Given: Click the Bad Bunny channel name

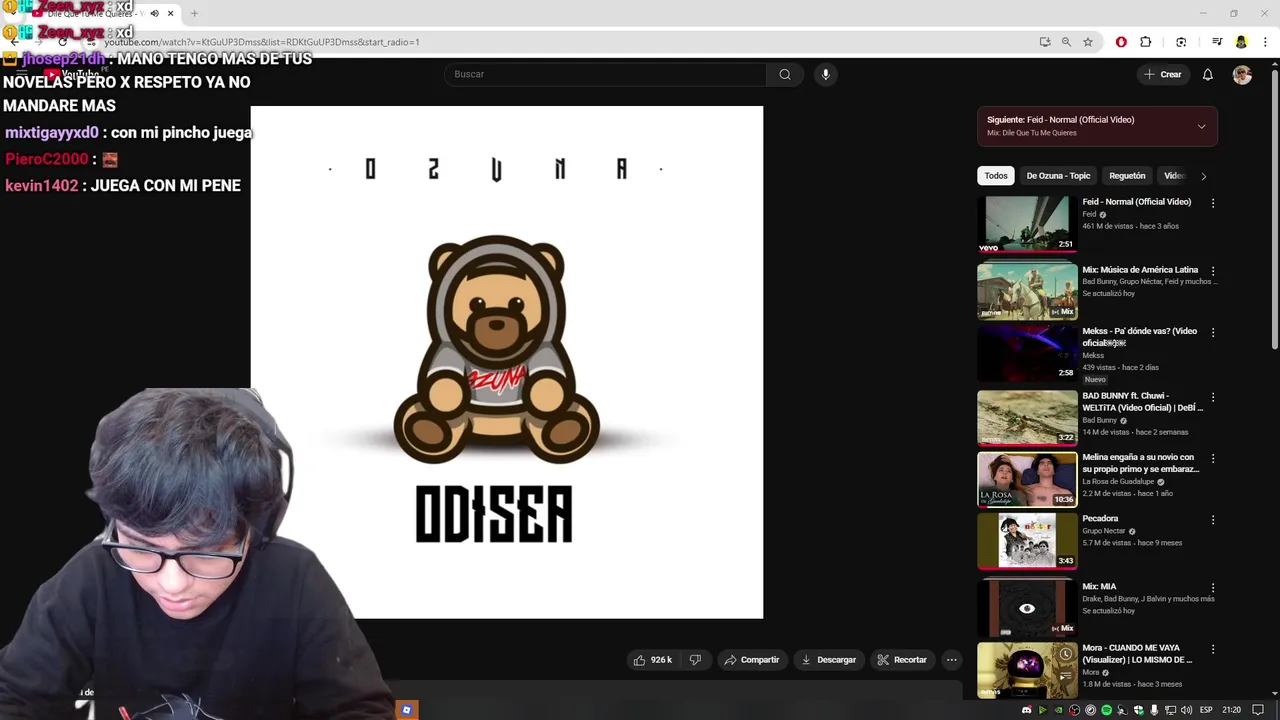Looking at the screenshot, I should tap(1099, 420).
